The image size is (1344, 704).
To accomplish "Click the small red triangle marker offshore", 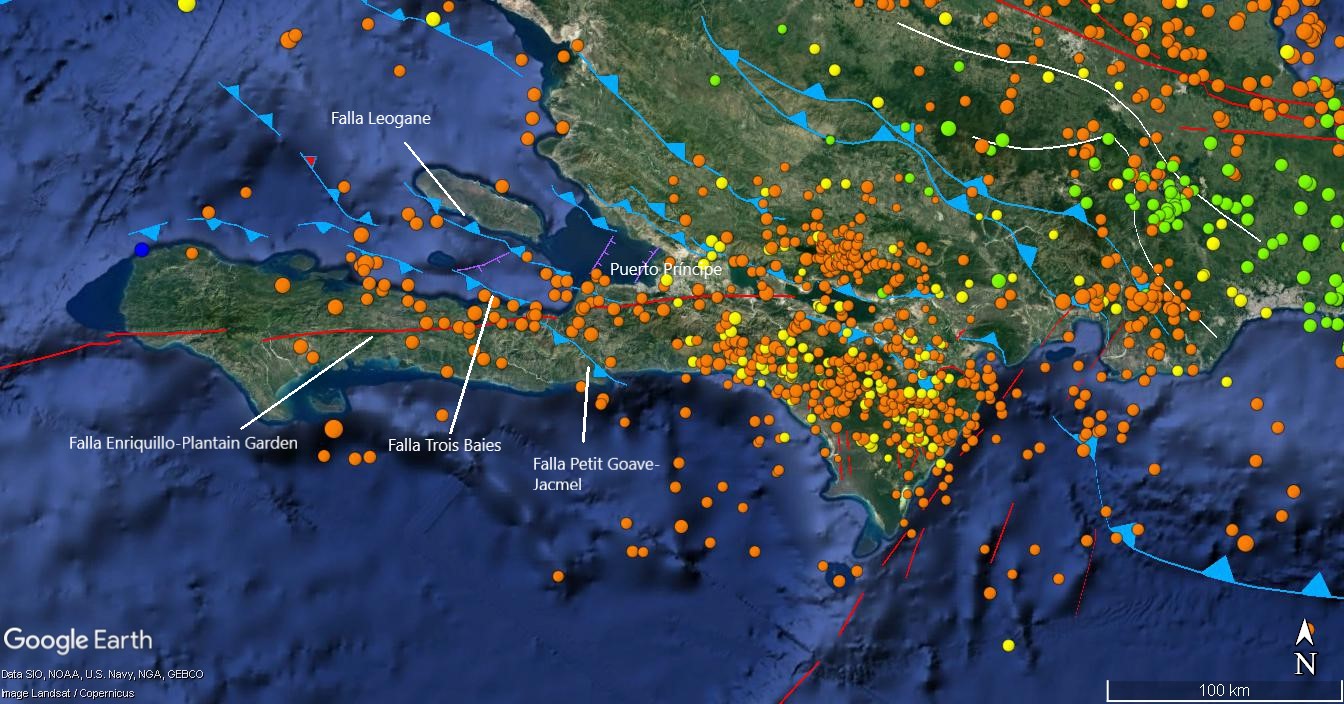I will click(311, 160).
